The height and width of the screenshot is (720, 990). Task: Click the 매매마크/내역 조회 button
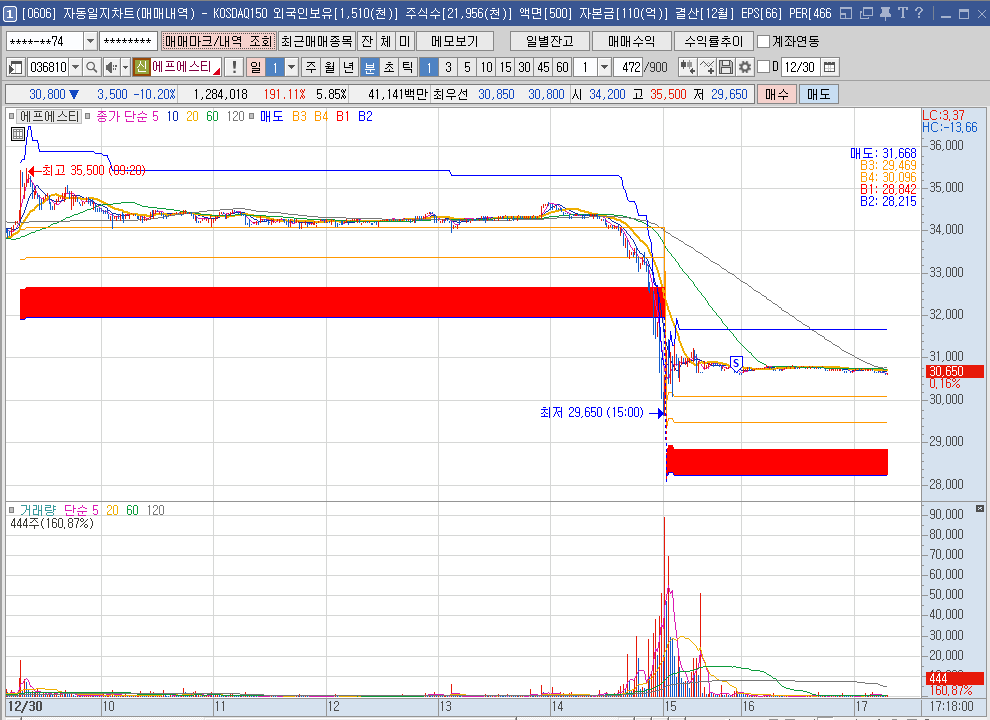218,41
